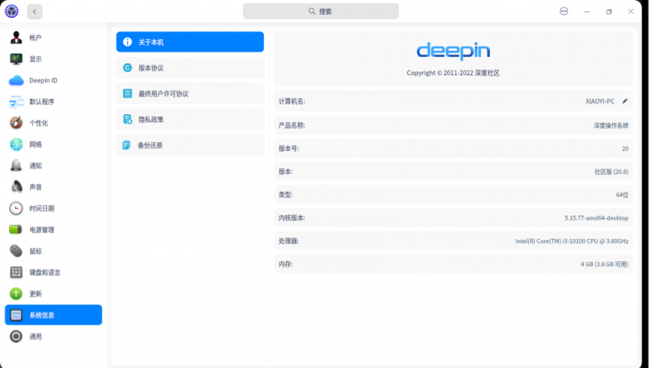
Task: Go back with the arrow button
Action: (35, 12)
